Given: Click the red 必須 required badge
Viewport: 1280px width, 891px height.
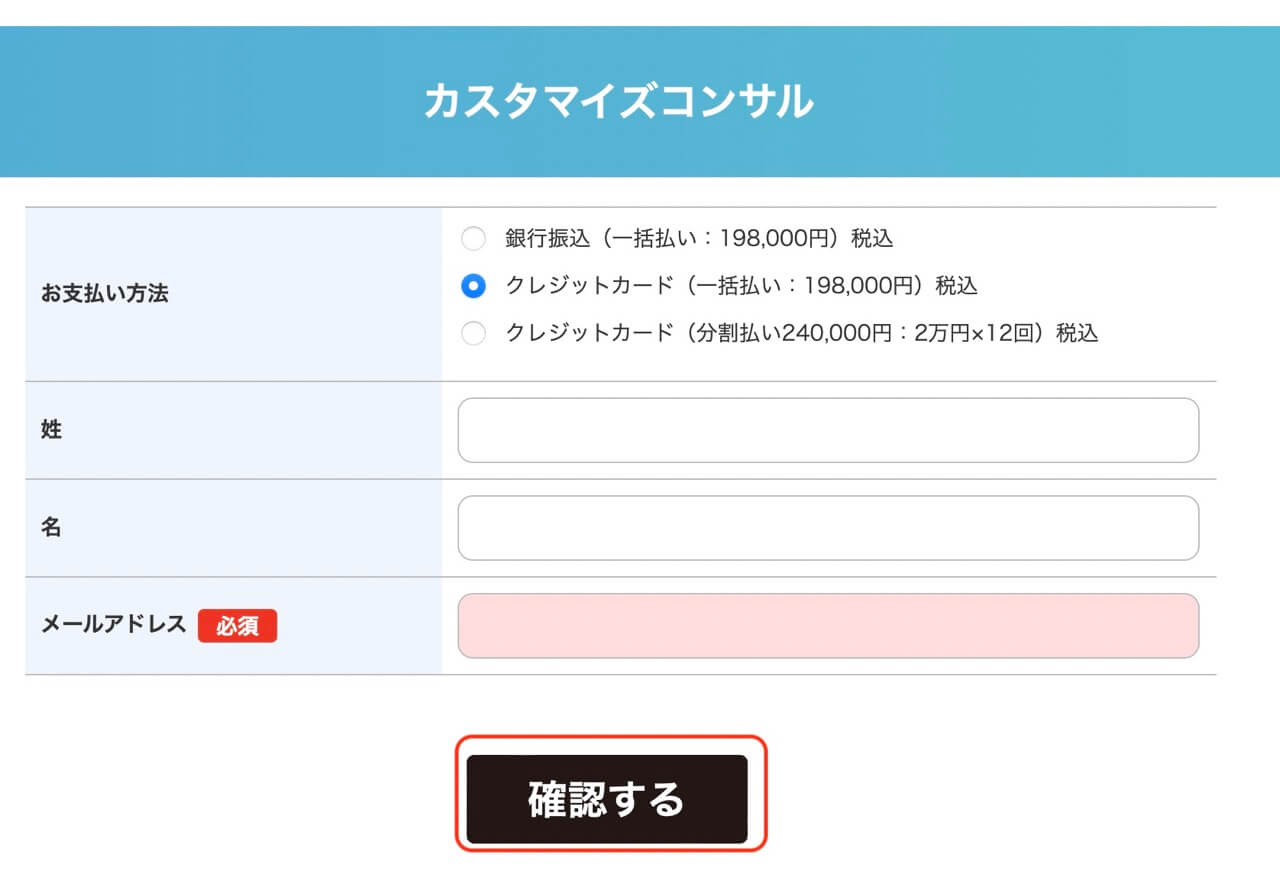Looking at the screenshot, I should click(x=239, y=626).
